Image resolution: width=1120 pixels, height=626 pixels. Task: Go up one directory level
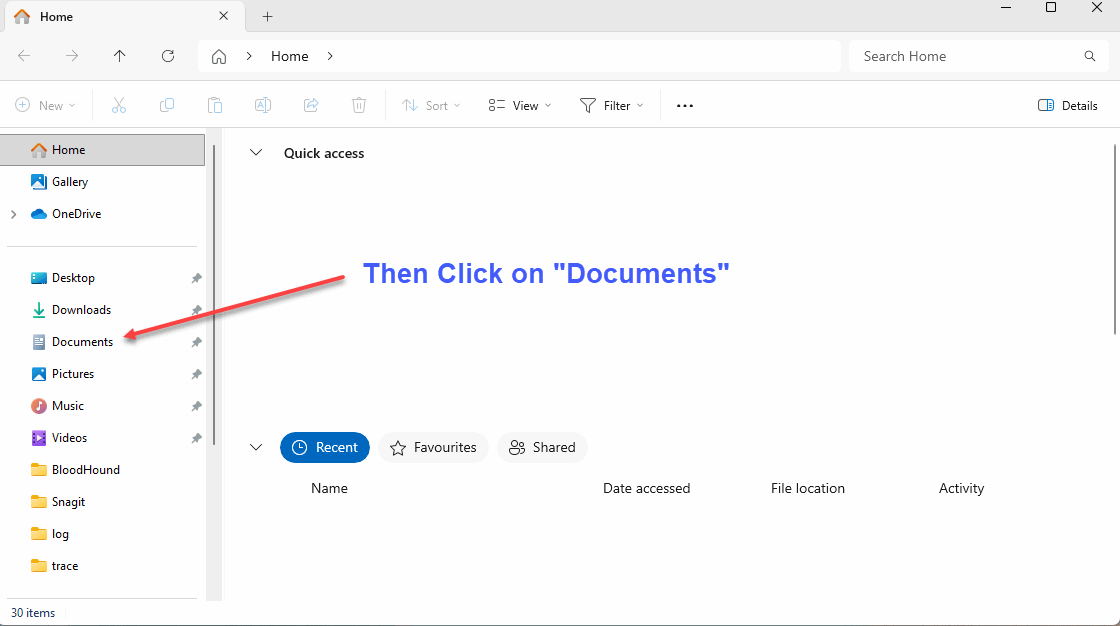pos(120,56)
